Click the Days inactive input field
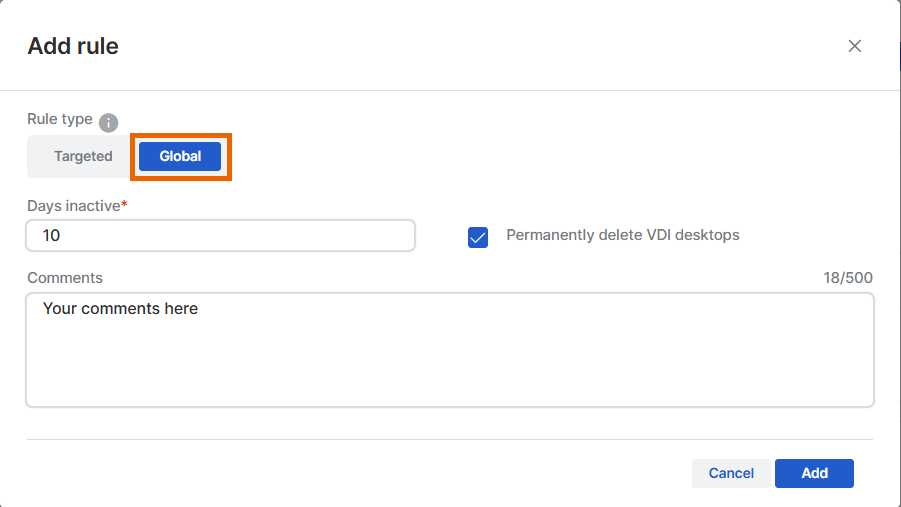This screenshot has width=901, height=507. tap(220, 236)
